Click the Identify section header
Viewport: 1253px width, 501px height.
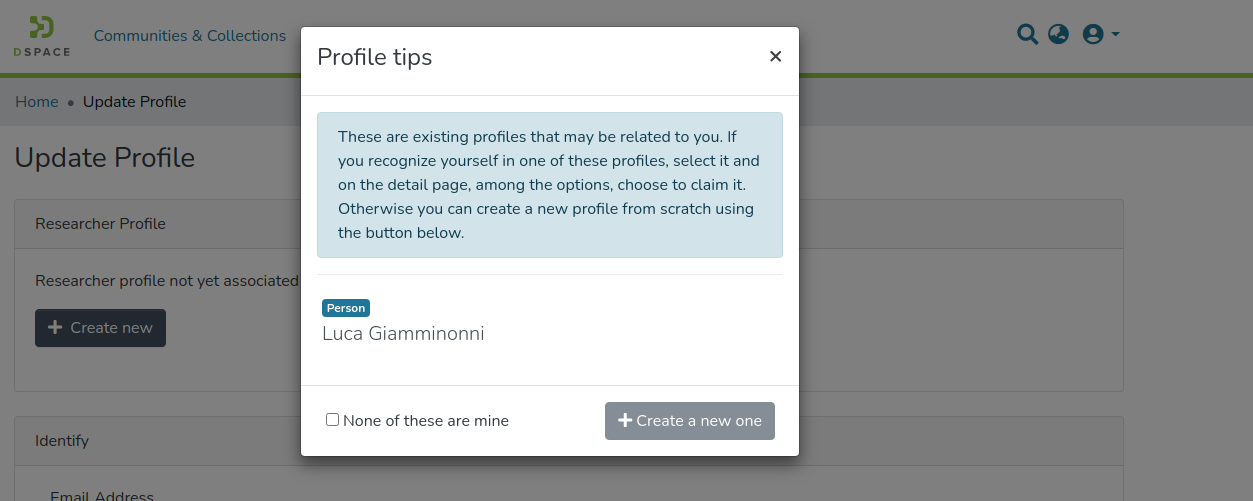[x=62, y=441]
